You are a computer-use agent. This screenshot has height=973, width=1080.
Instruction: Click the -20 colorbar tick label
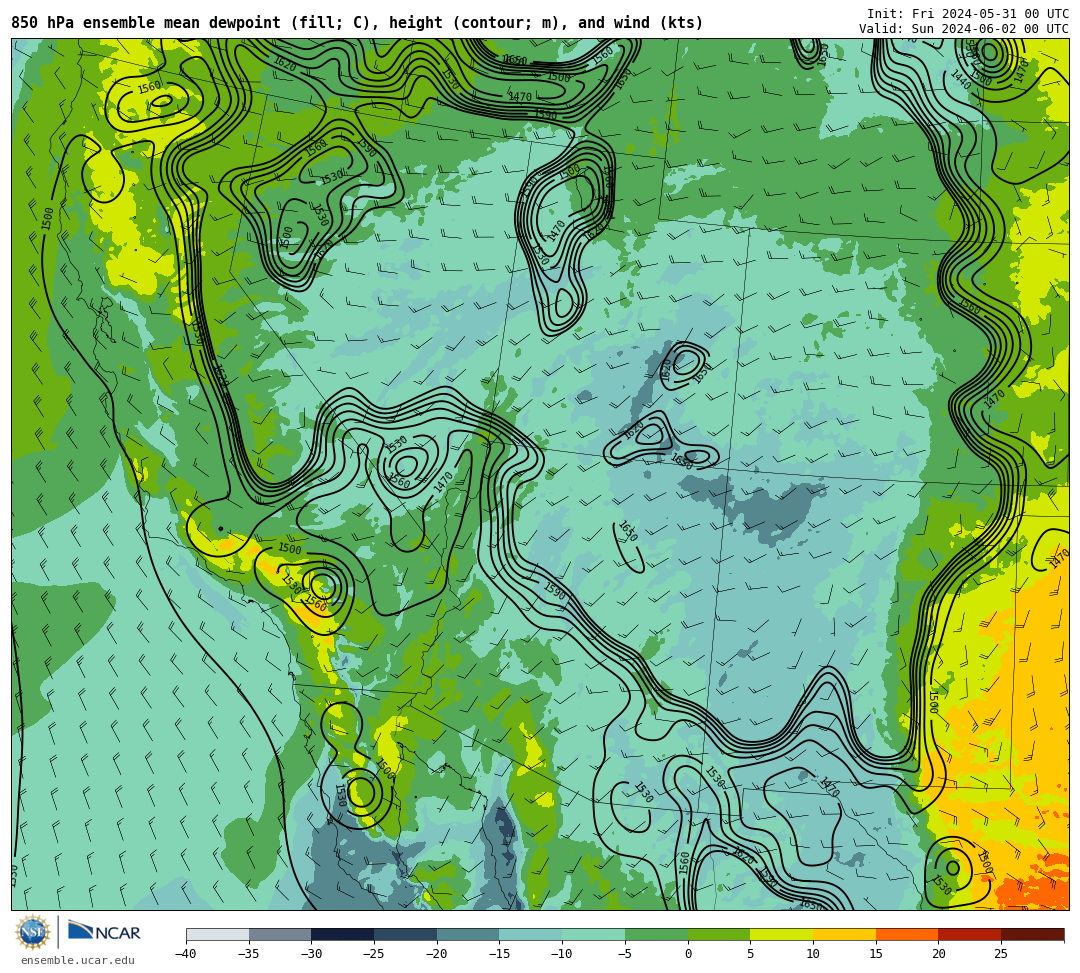tap(436, 954)
